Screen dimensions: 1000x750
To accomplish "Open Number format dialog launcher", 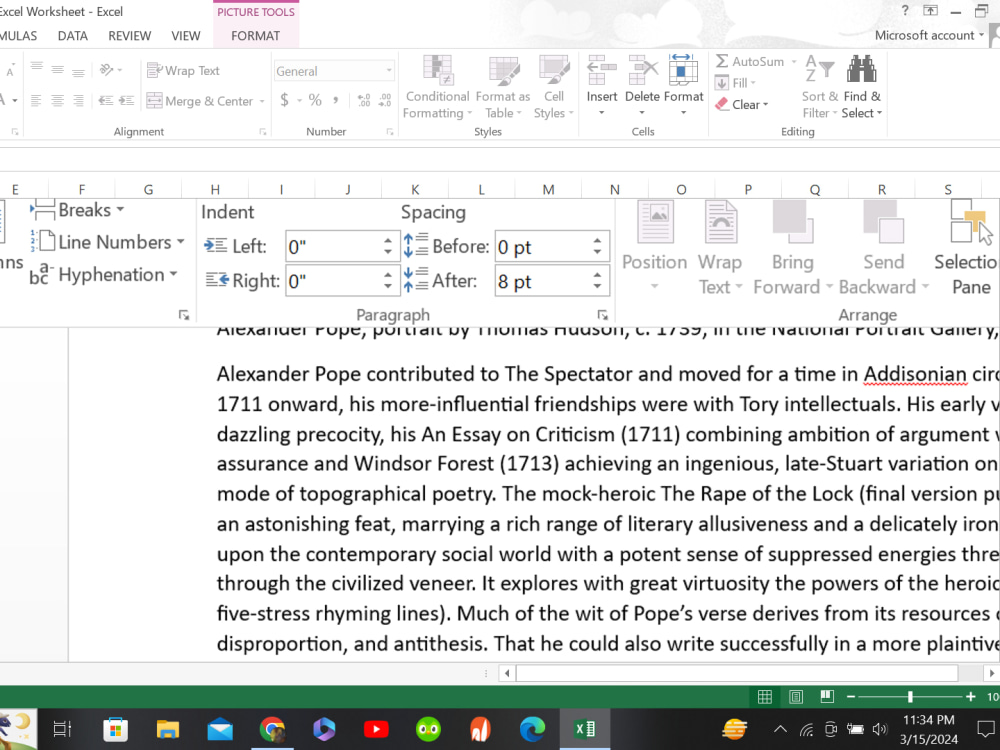I will (390, 132).
